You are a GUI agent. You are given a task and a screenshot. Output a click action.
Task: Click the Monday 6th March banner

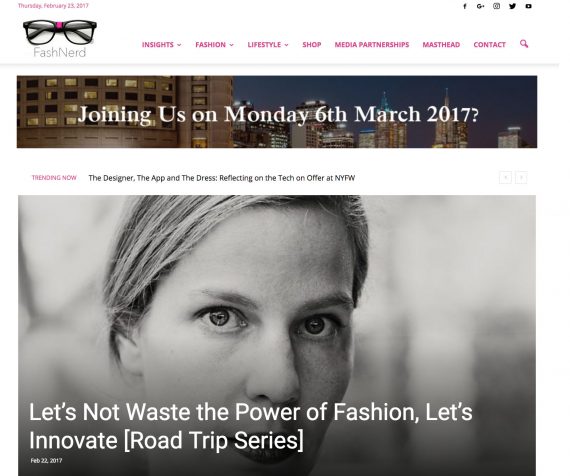277,112
